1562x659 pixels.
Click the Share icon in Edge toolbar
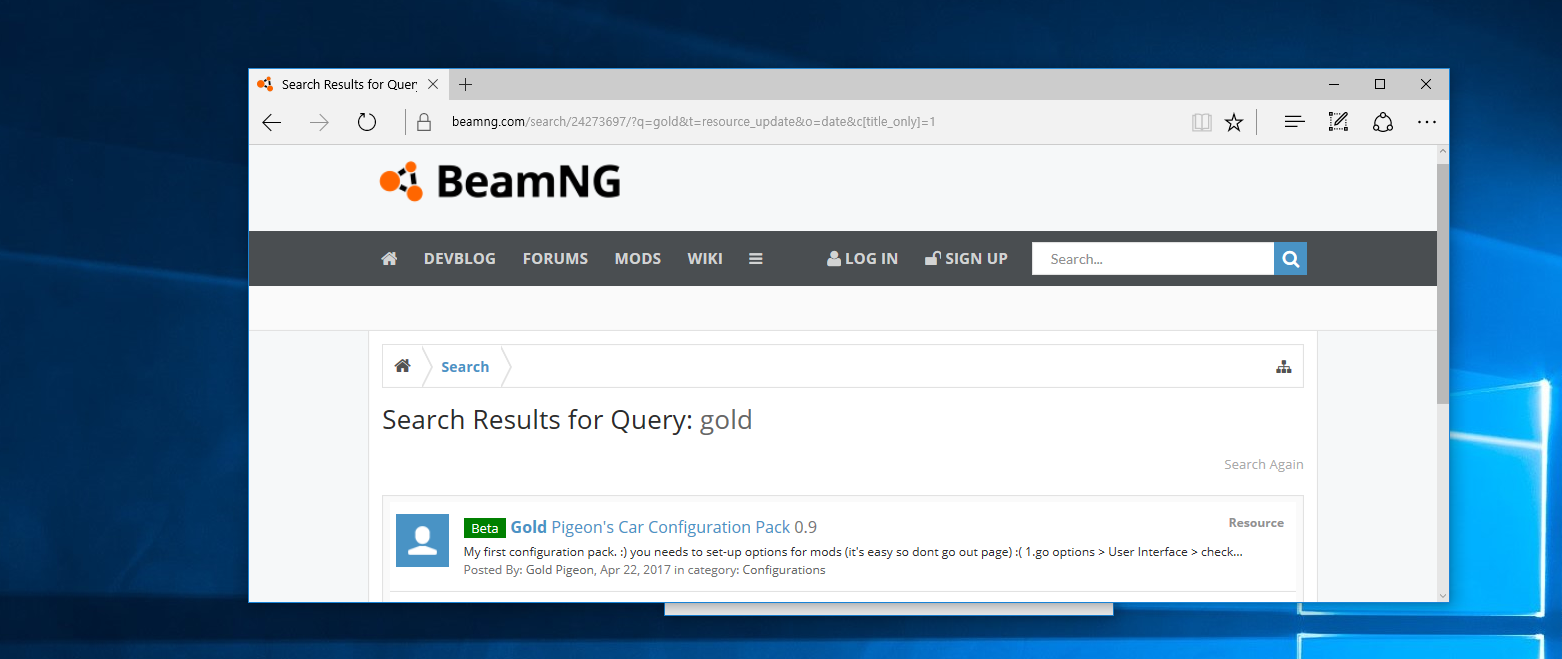pyautogui.click(x=1383, y=122)
